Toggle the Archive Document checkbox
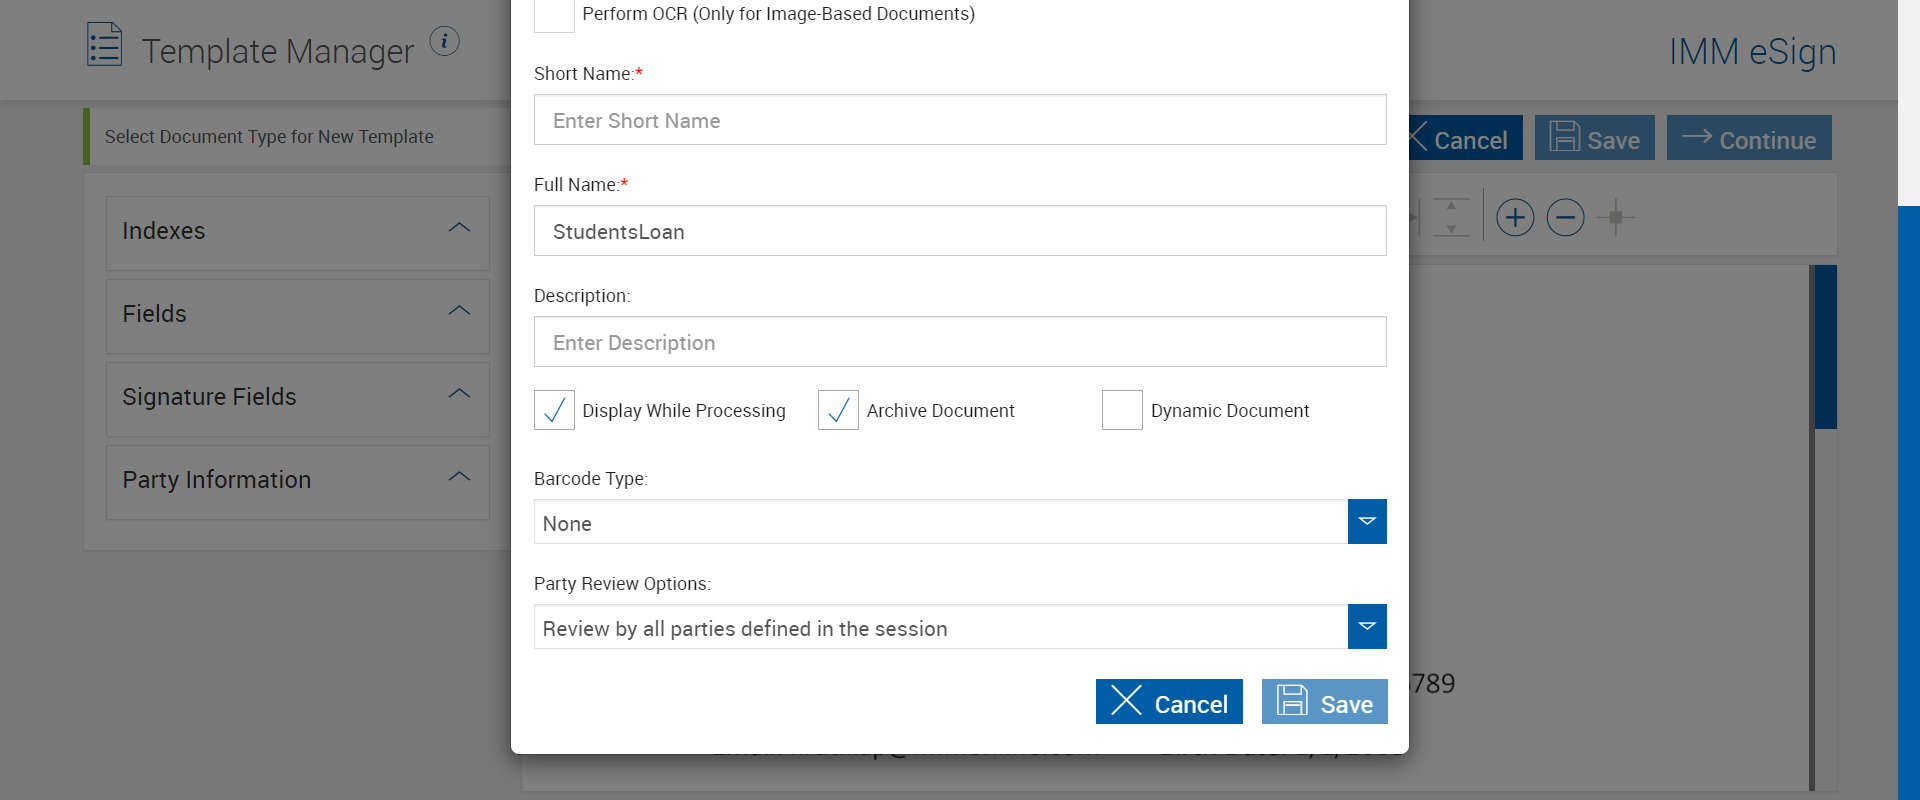 coord(838,410)
